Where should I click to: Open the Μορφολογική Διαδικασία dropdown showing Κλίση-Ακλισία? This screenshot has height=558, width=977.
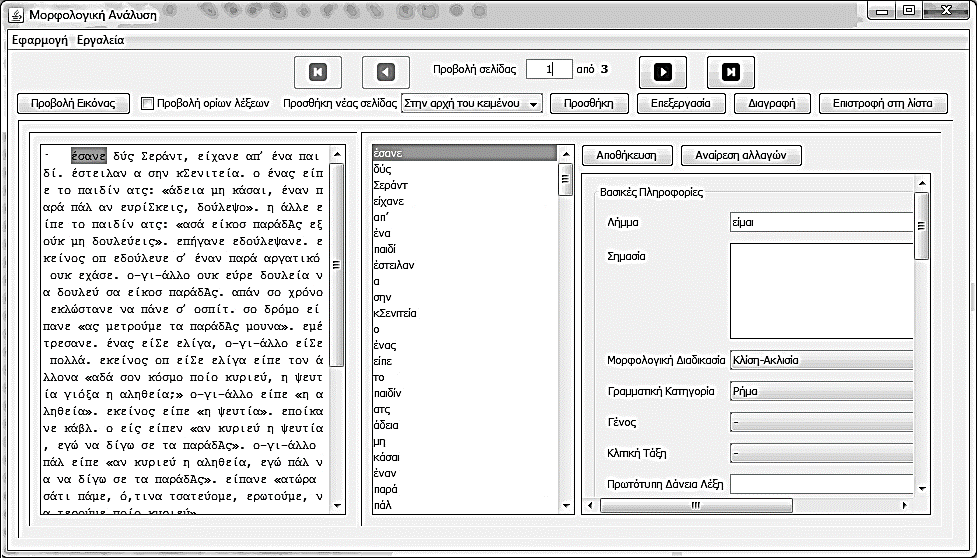point(821,360)
